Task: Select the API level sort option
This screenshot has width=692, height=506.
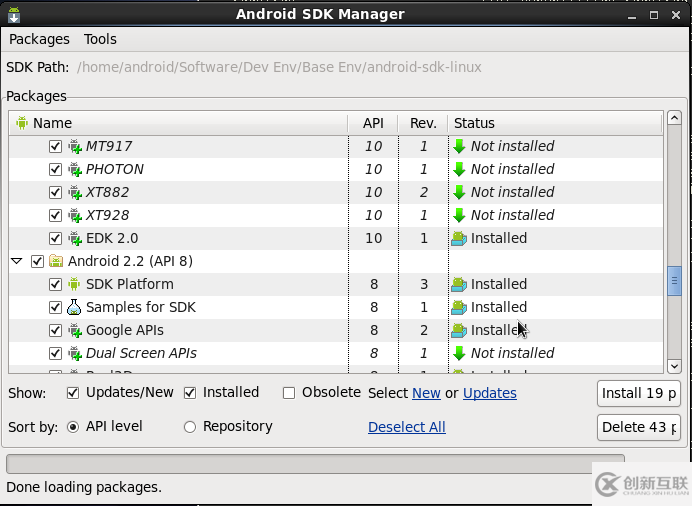Action: [73, 427]
